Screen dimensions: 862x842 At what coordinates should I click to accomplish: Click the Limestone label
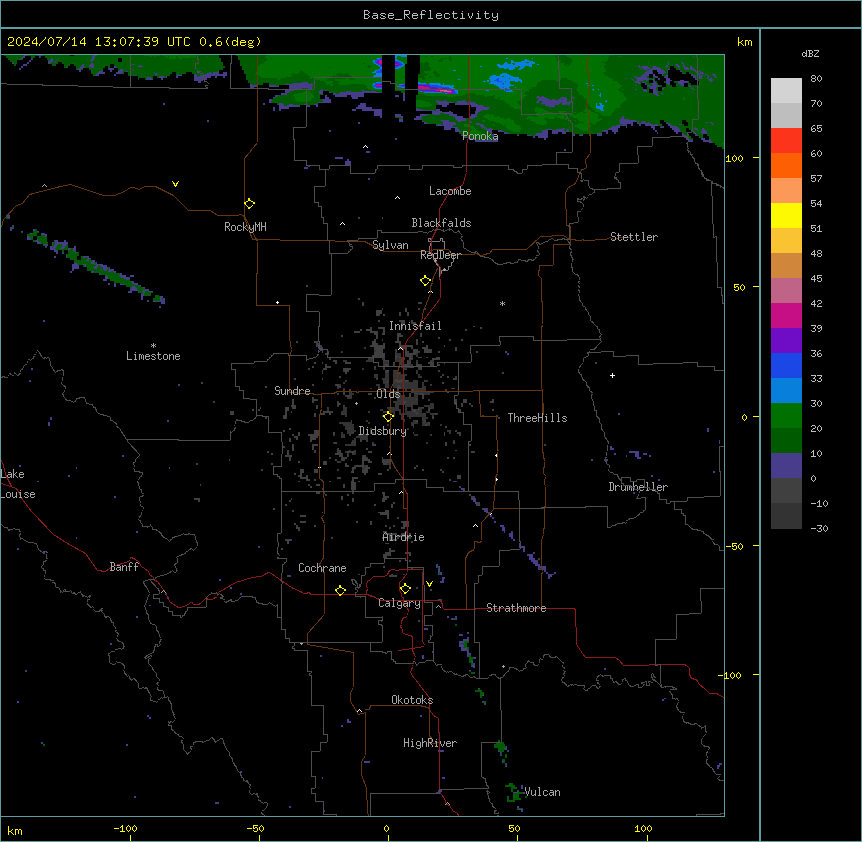pos(153,356)
